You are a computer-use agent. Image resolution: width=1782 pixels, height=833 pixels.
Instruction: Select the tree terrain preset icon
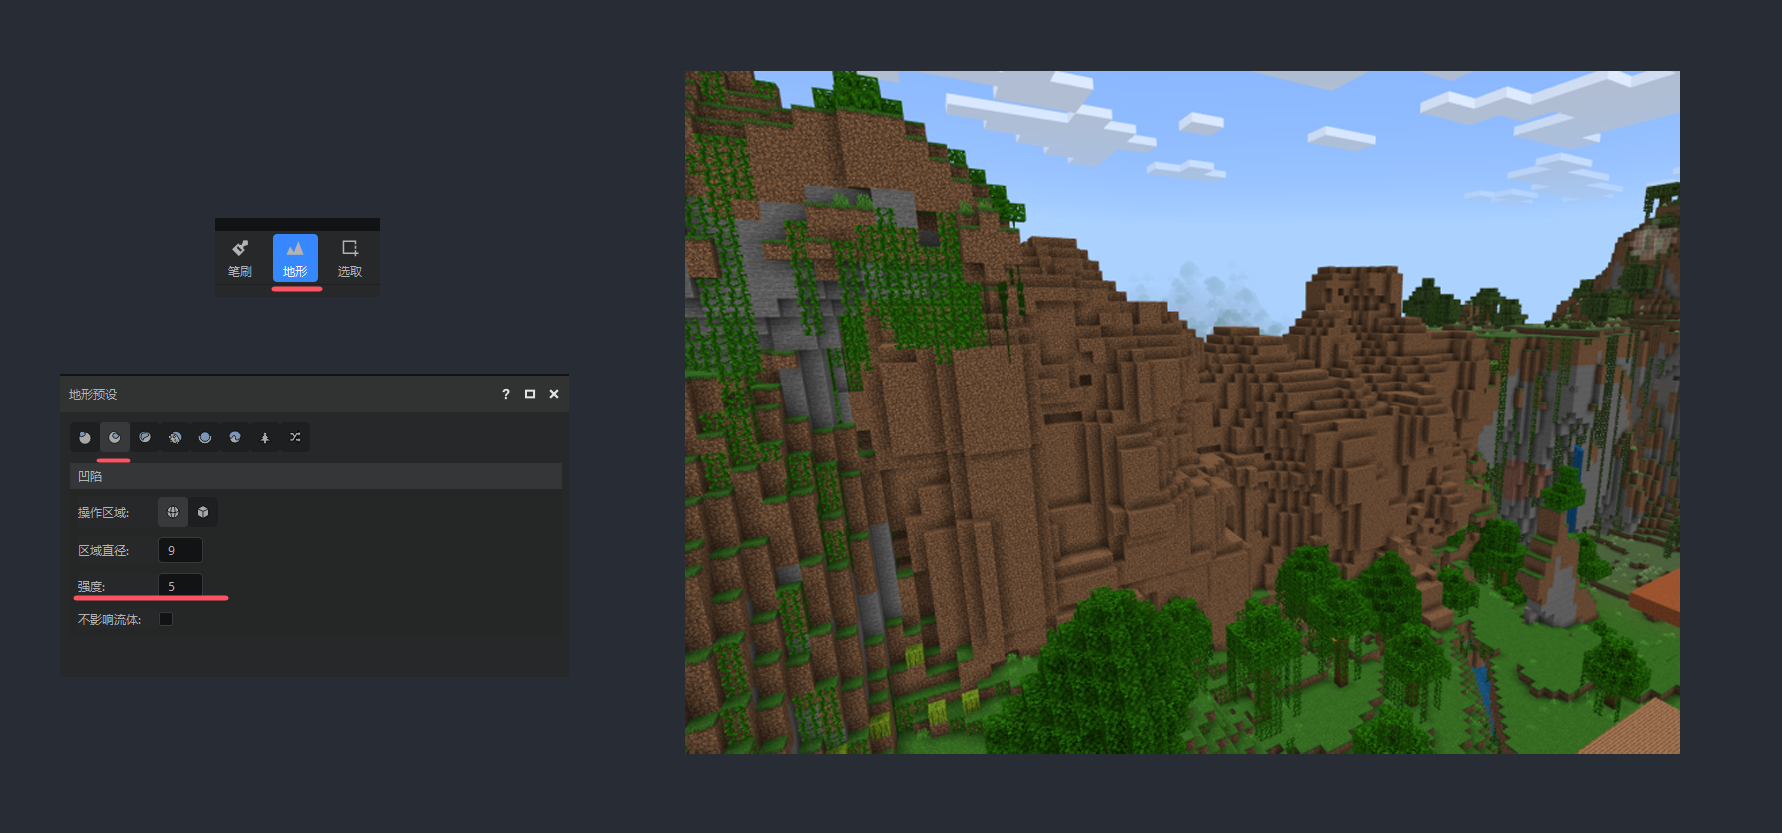pyautogui.click(x=265, y=437)
